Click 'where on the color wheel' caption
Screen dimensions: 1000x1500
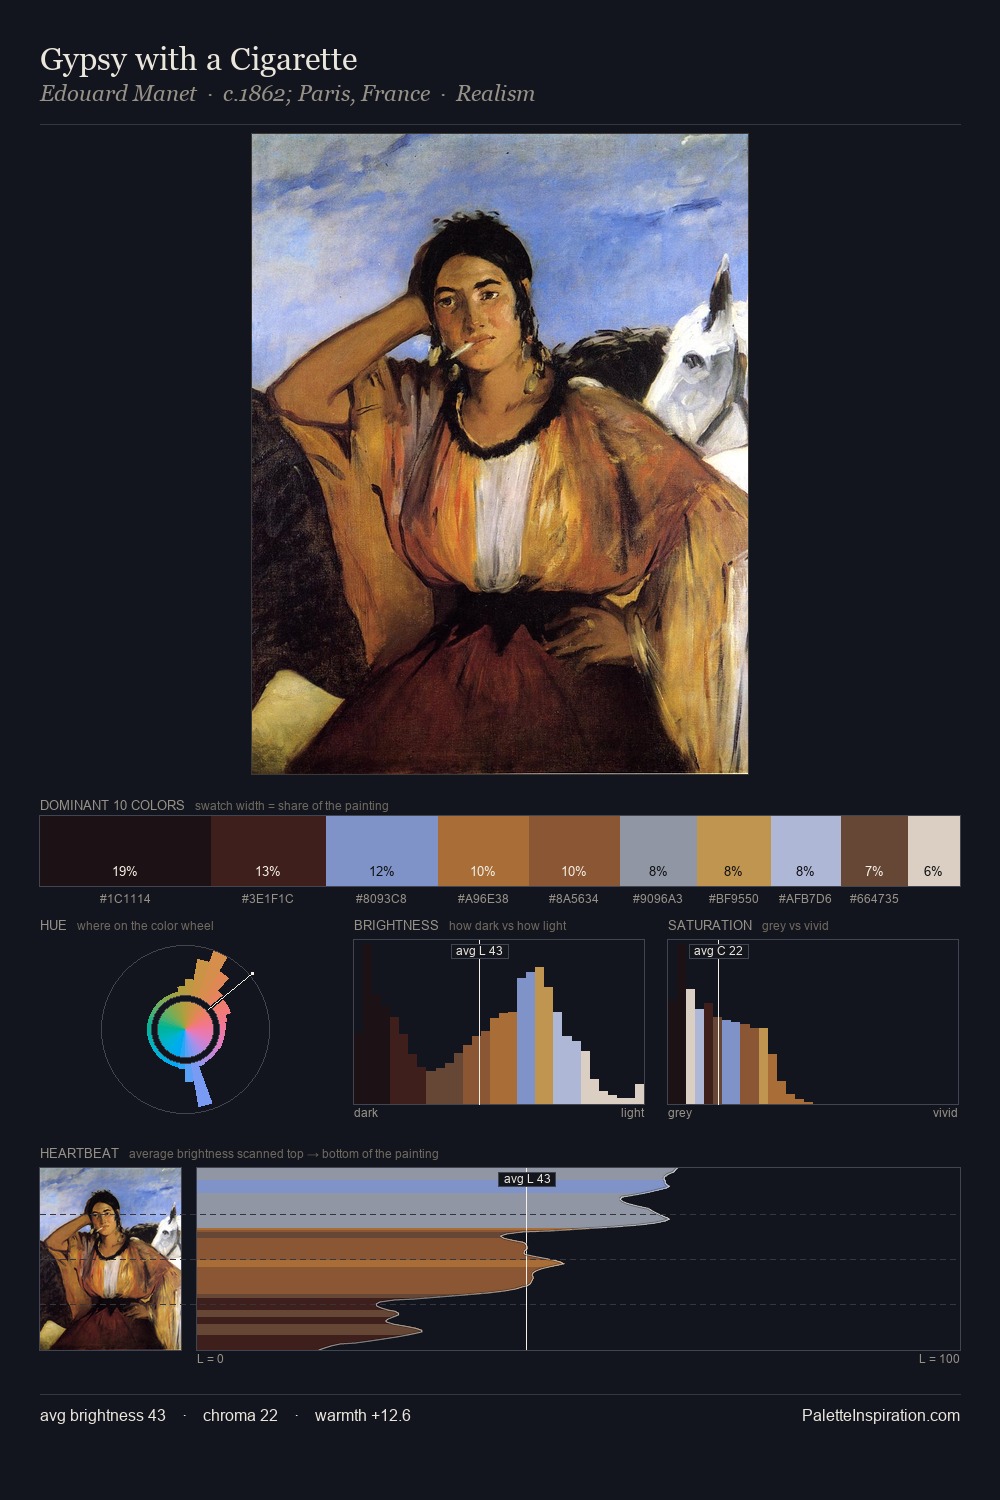(145, 926)
